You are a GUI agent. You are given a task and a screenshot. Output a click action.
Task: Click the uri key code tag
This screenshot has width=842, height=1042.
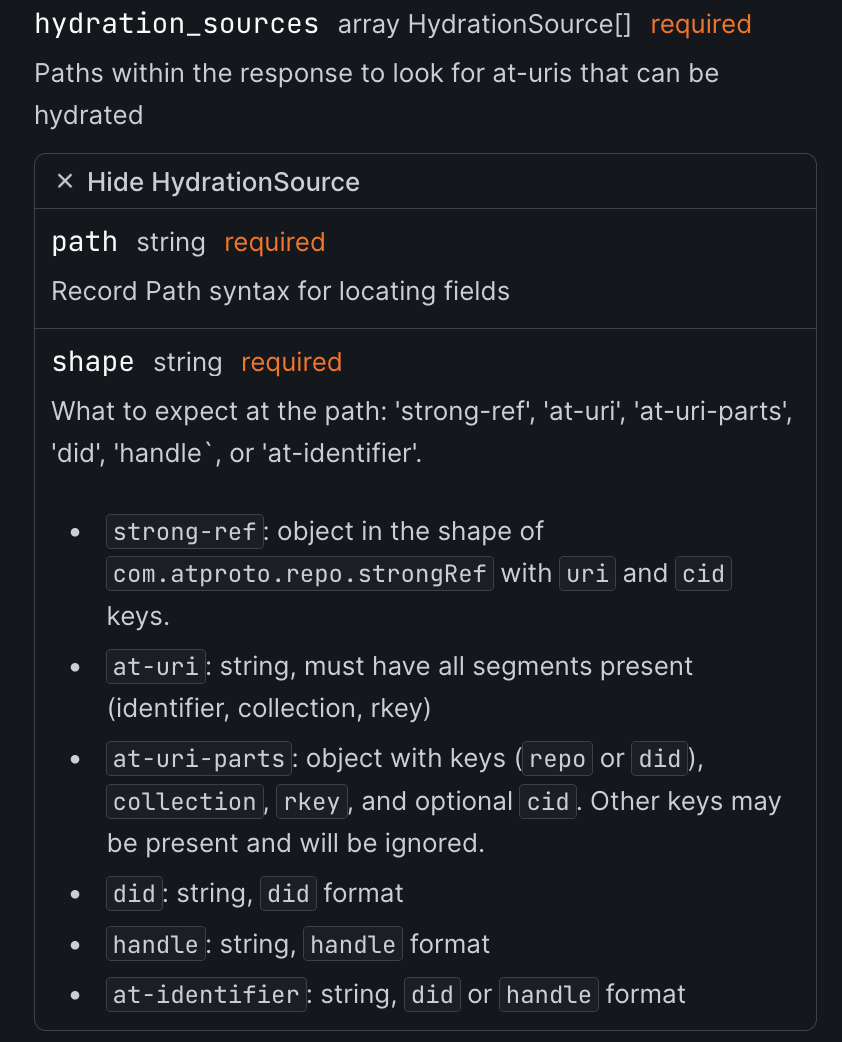click(x=587, y=574)
